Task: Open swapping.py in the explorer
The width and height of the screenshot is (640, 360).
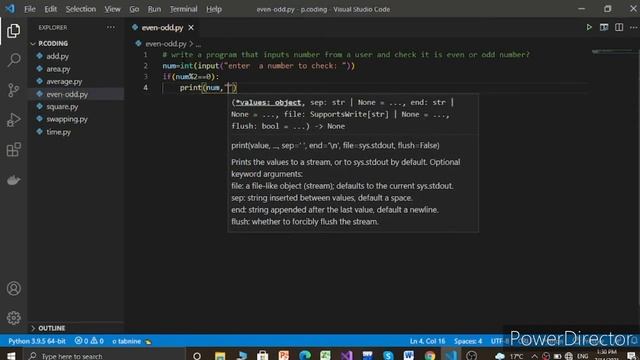Action: tap(67, 119)
